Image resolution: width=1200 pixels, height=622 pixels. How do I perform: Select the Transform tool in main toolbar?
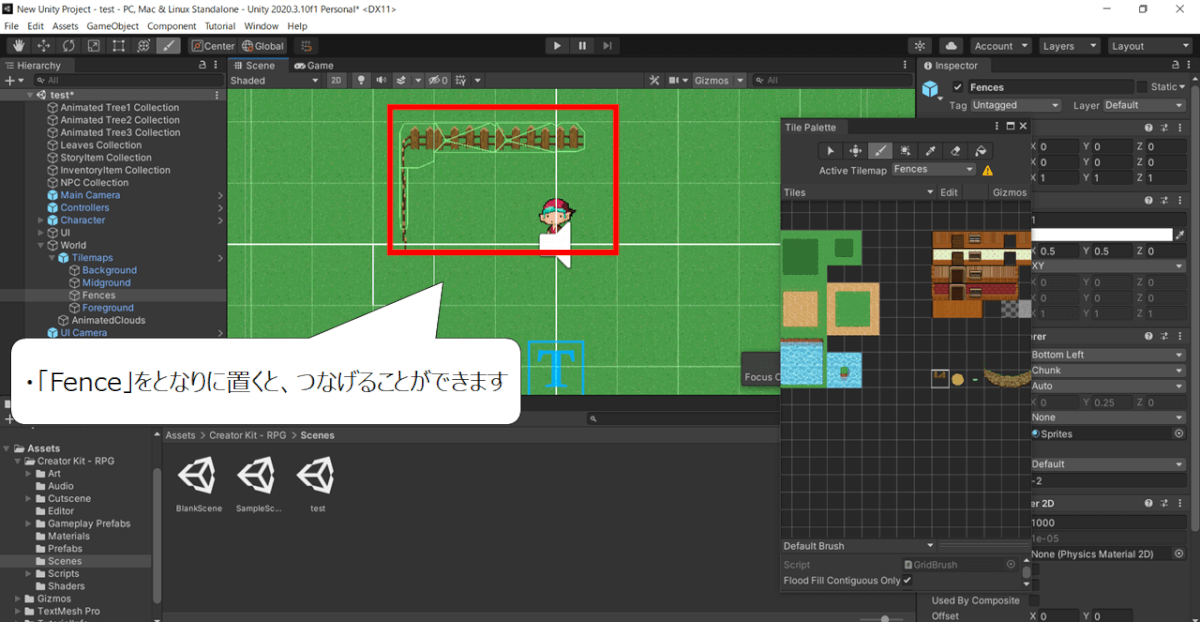pos(143,46)
